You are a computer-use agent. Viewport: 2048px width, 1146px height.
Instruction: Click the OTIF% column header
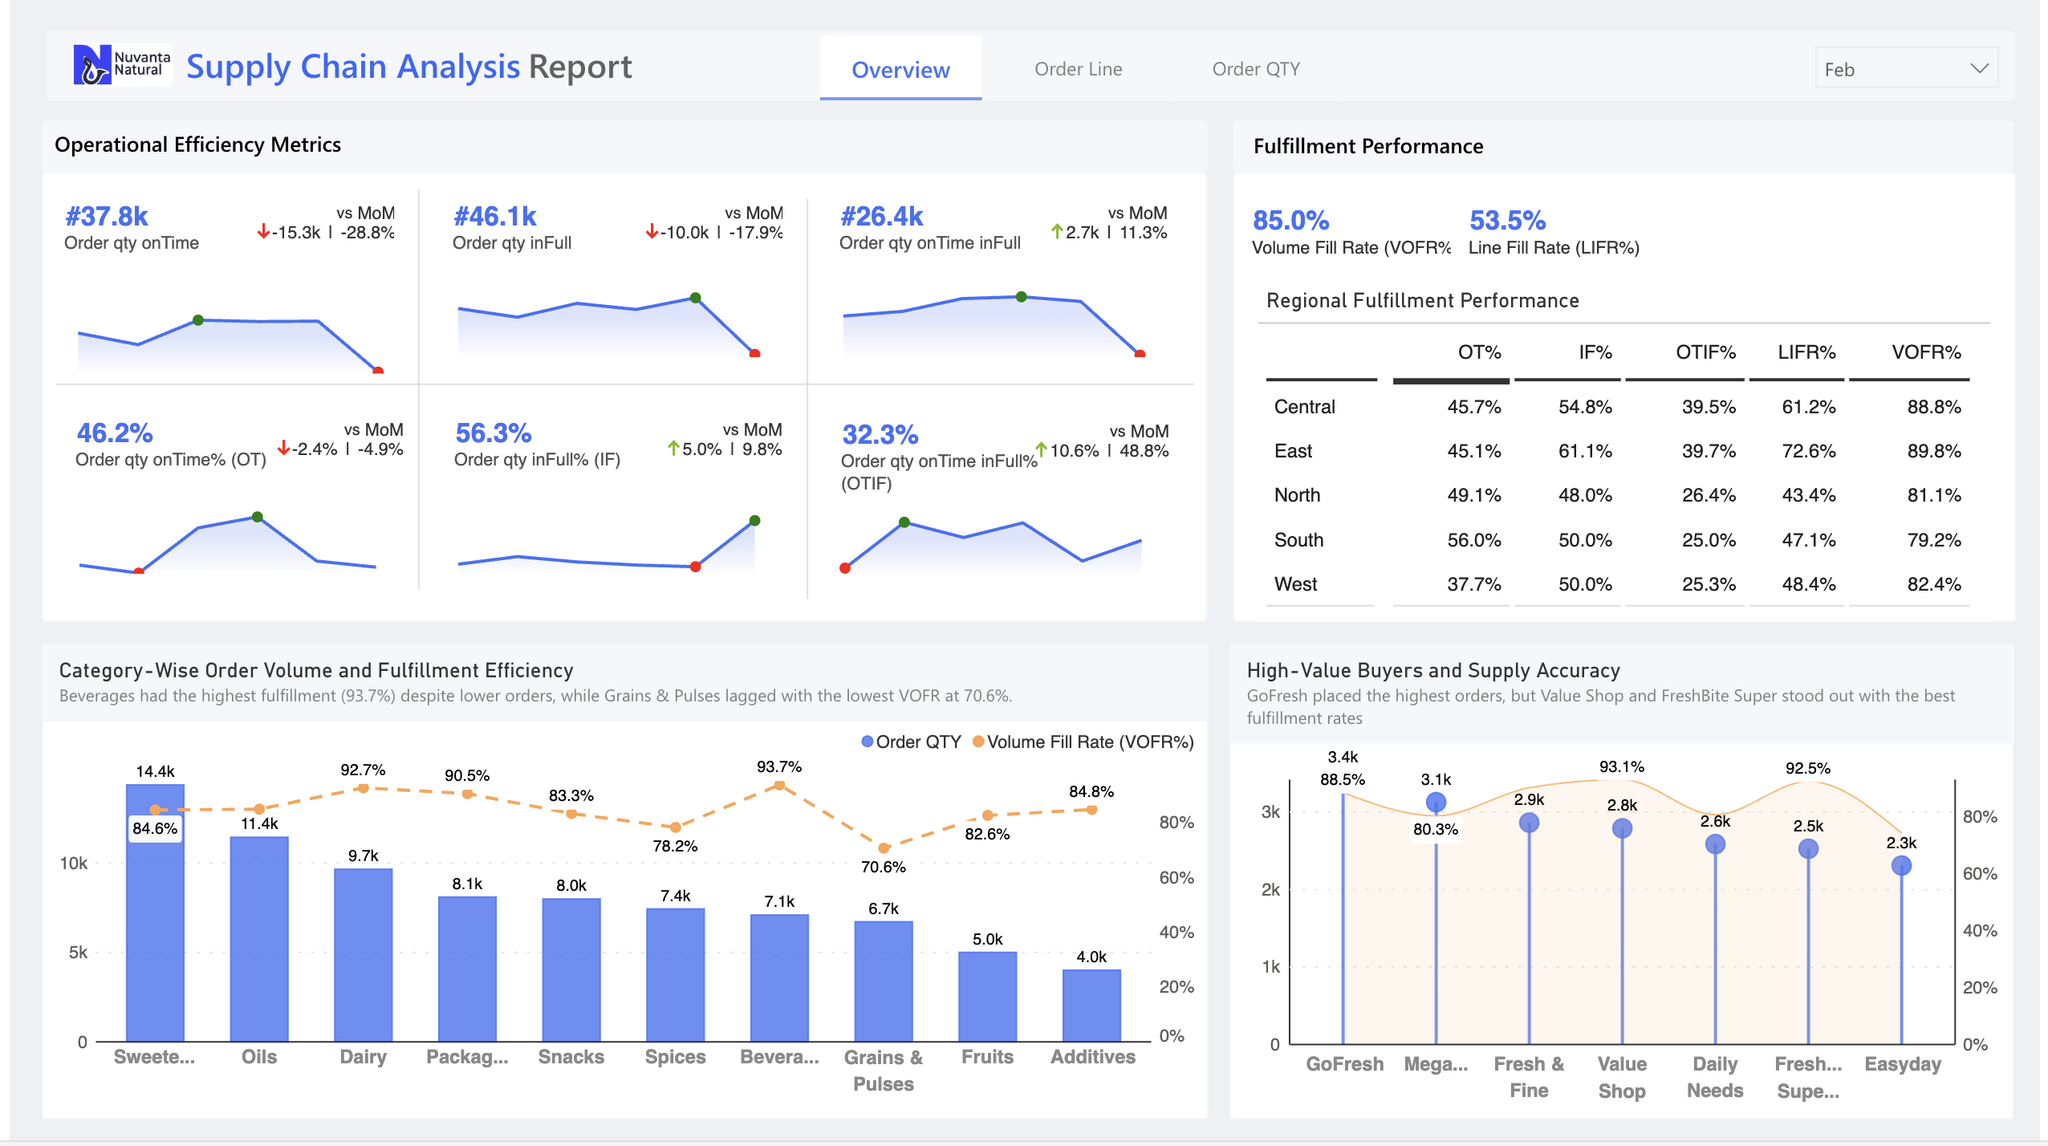pos(1705,352)
